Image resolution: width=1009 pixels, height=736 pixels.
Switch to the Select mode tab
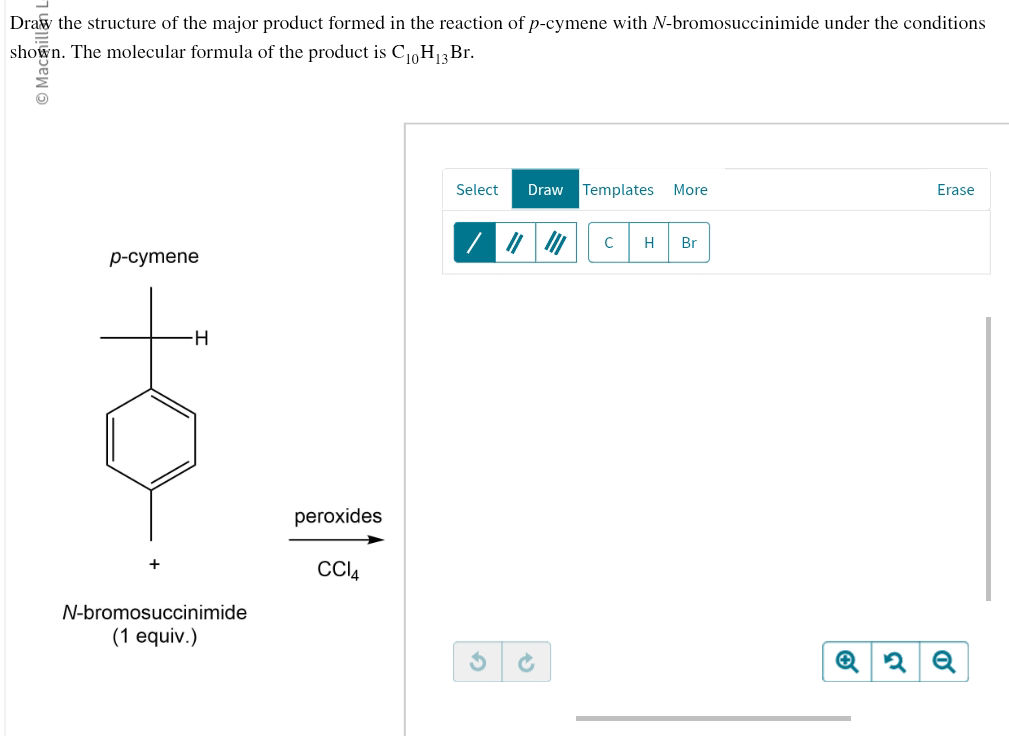(x=477, y=189)
